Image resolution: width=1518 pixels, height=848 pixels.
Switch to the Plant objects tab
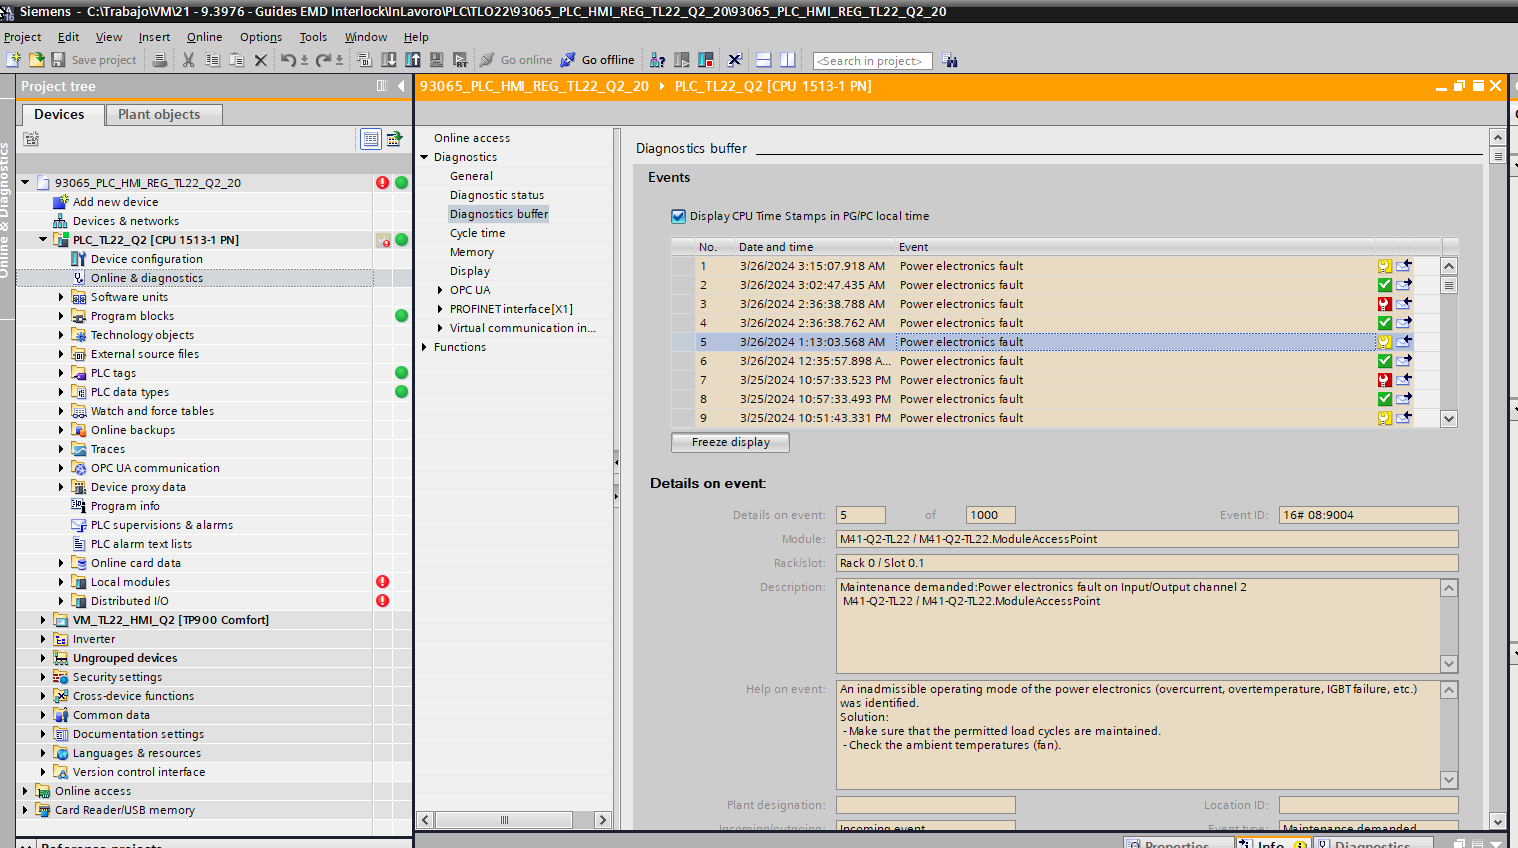click(x=164, y=114)
